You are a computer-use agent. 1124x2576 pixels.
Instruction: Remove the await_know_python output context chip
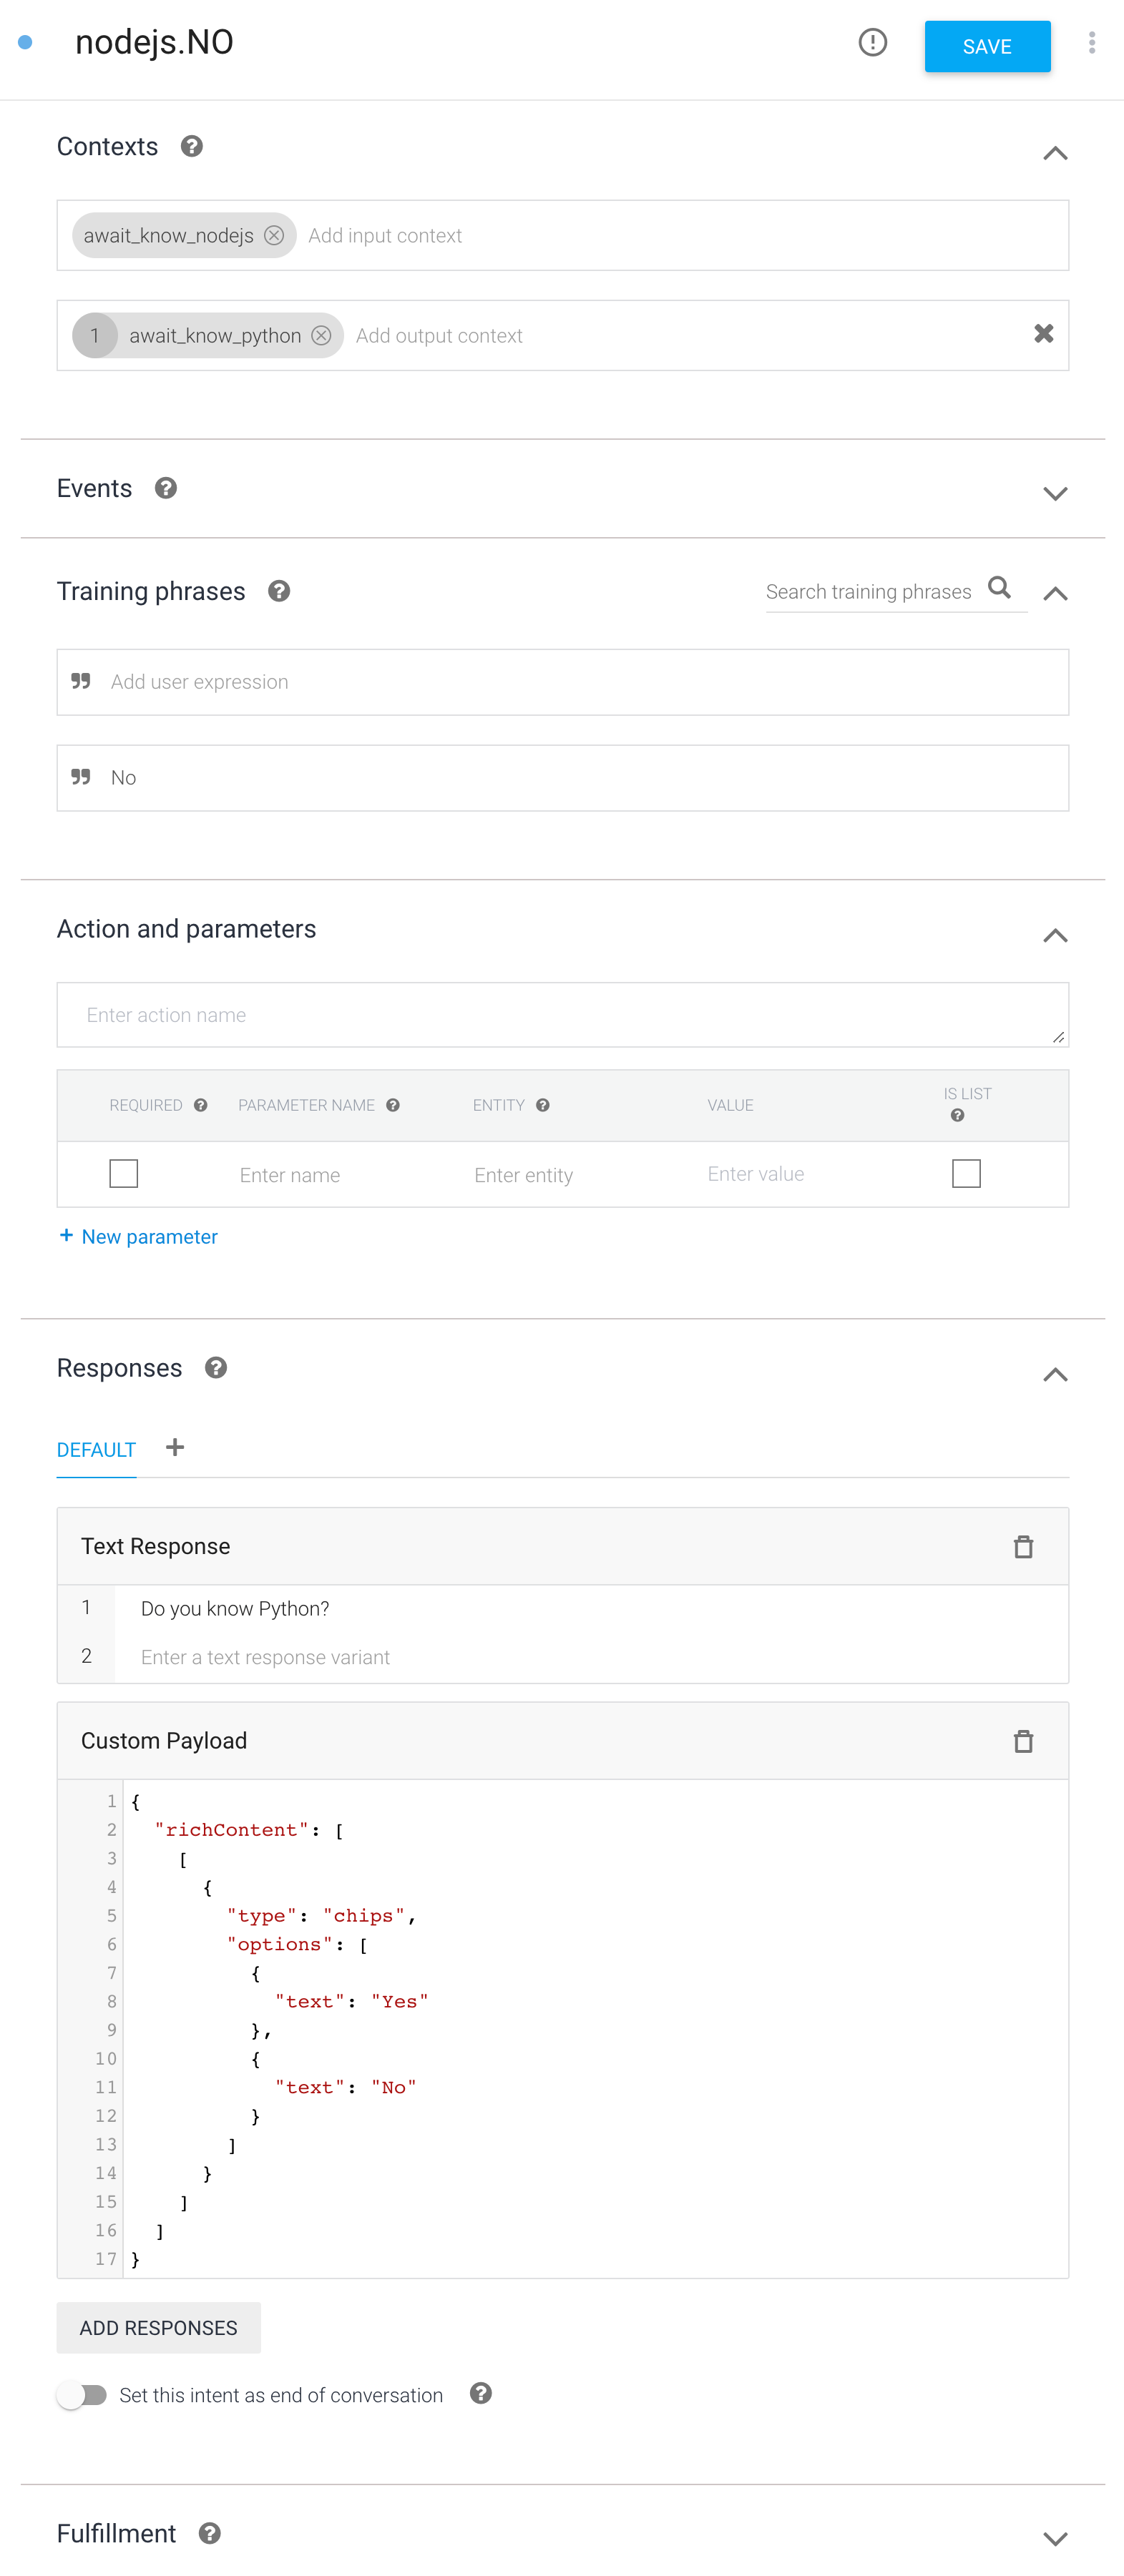(x=321, y=335)
